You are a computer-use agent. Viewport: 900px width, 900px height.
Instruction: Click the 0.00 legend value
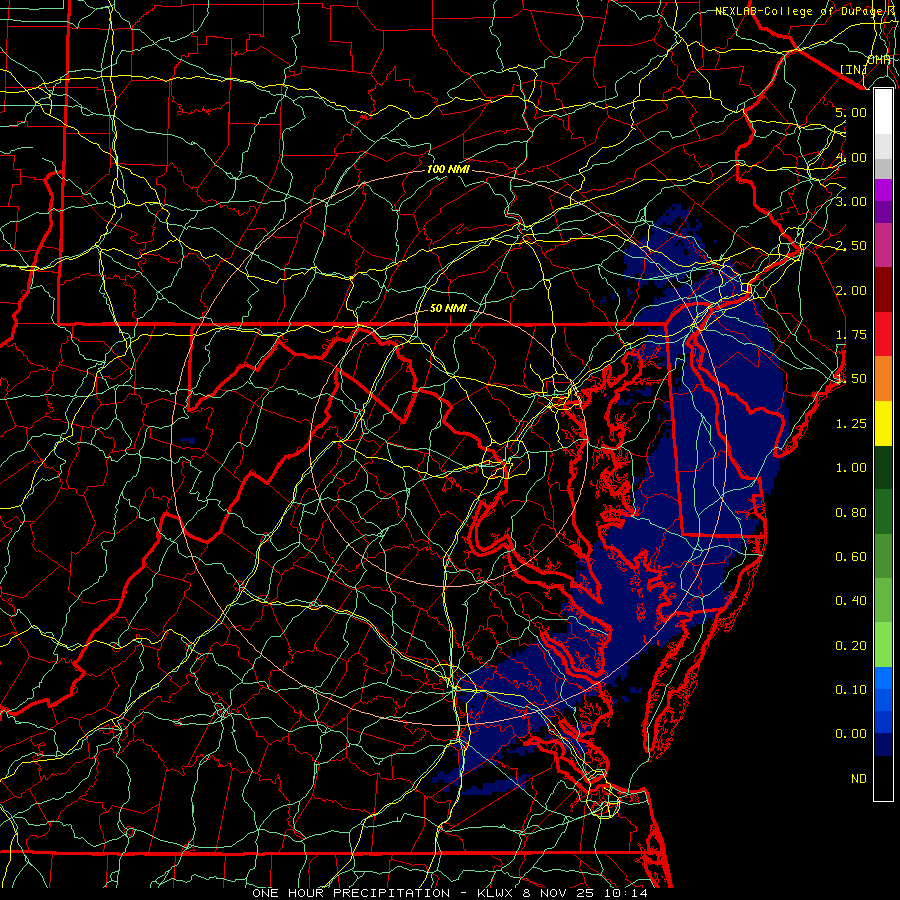pyautogui.click(x=851, y=734)
